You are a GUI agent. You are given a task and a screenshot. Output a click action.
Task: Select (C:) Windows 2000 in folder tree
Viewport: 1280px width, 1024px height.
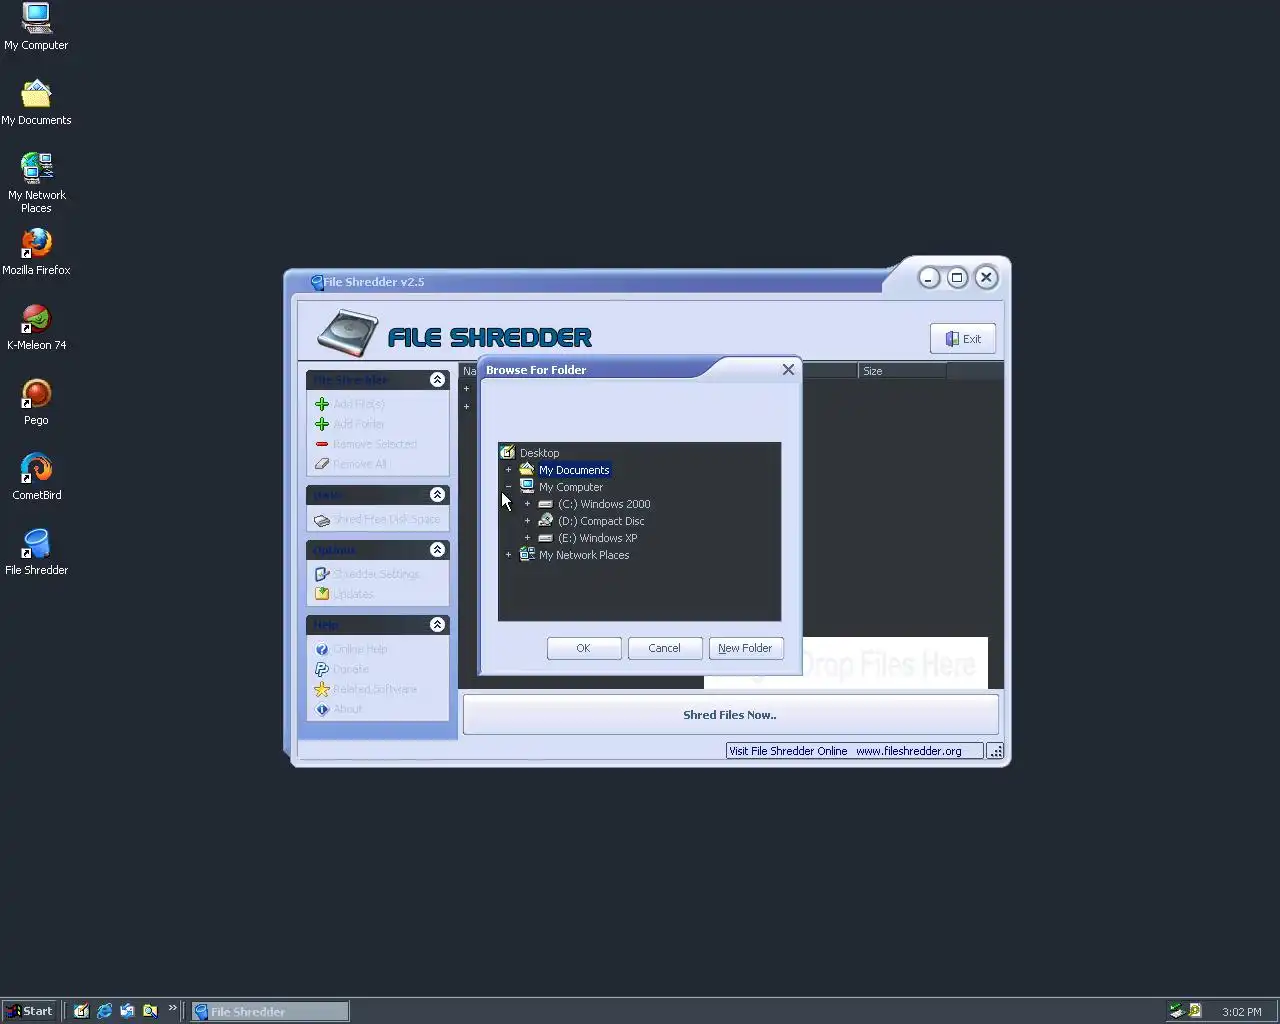point(604,504)
